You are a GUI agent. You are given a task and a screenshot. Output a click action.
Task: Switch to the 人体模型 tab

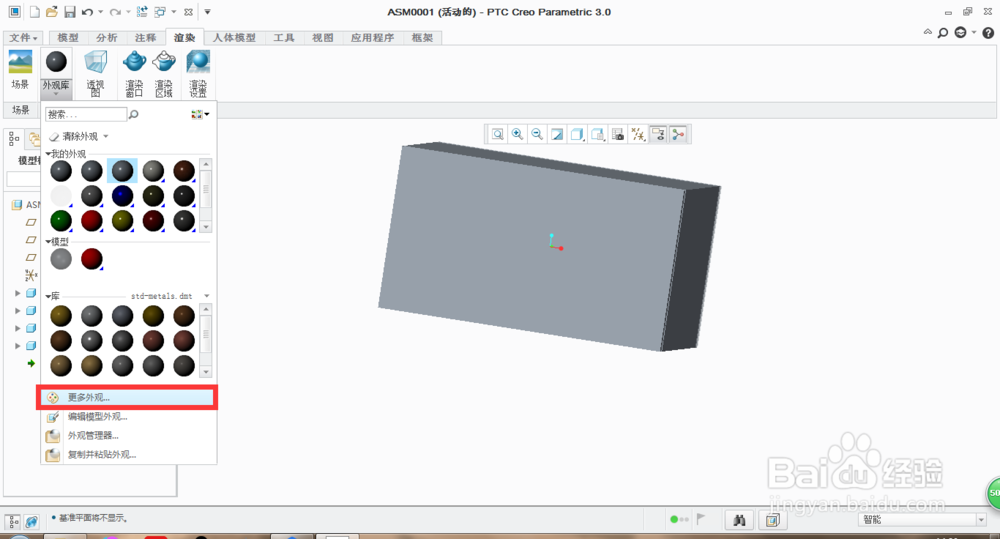(234, 38)
